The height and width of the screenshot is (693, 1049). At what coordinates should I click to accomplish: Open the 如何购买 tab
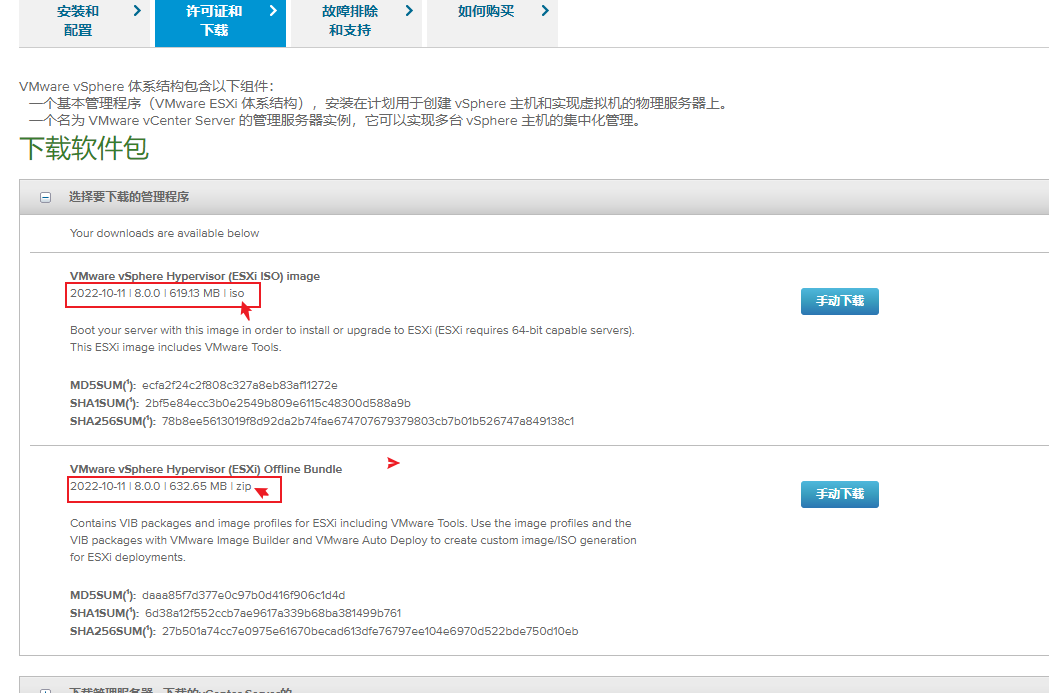(x=492, y=21)
